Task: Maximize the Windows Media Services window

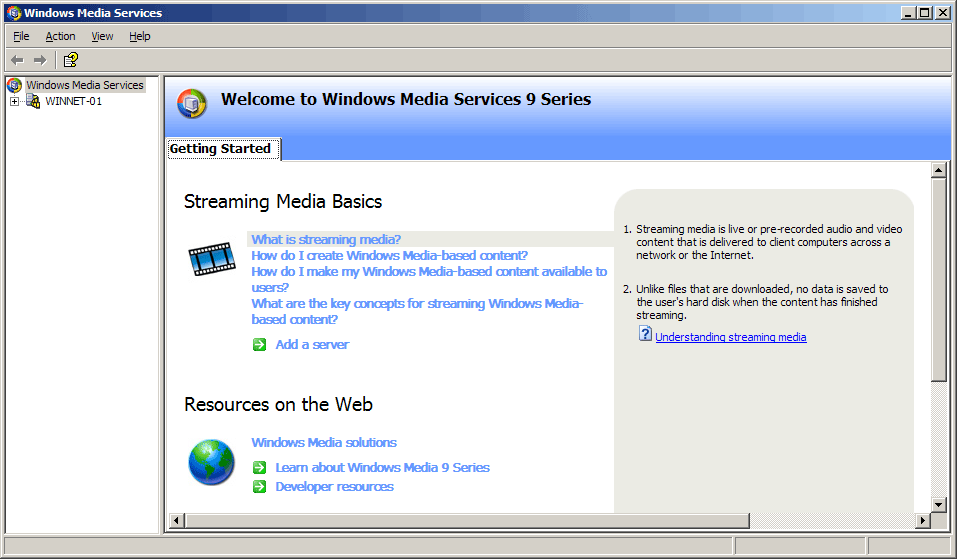Action: tap(925, 13)
